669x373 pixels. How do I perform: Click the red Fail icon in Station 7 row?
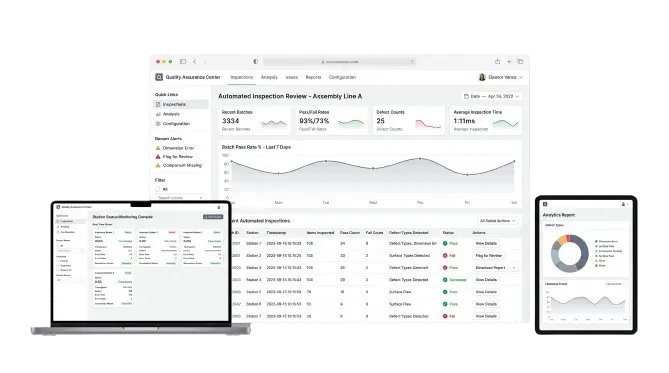445,316
